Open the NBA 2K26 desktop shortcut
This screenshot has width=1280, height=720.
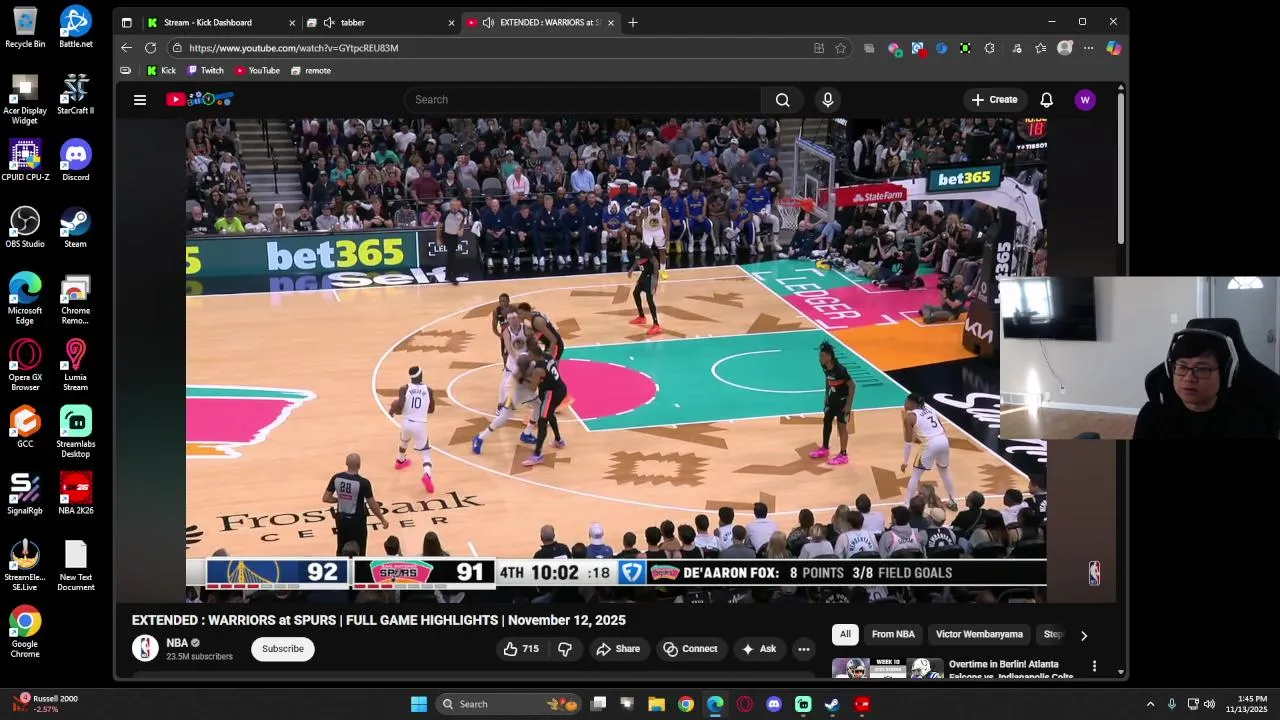coord(75,494)
